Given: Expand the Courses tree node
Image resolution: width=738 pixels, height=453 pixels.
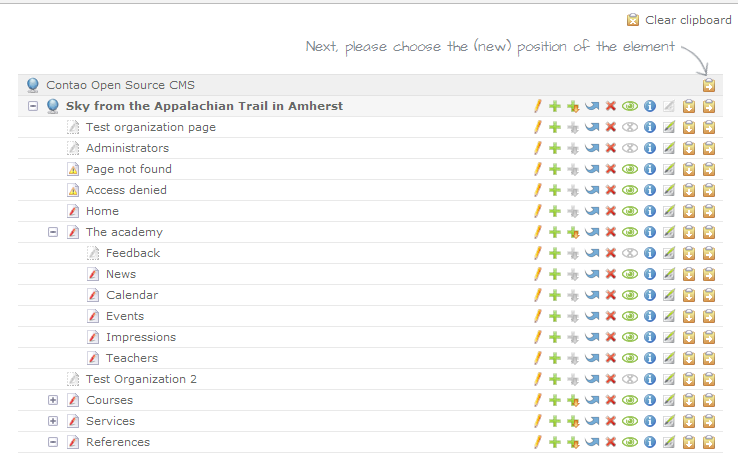Looking at the screenshot, I should coord(53,400).
